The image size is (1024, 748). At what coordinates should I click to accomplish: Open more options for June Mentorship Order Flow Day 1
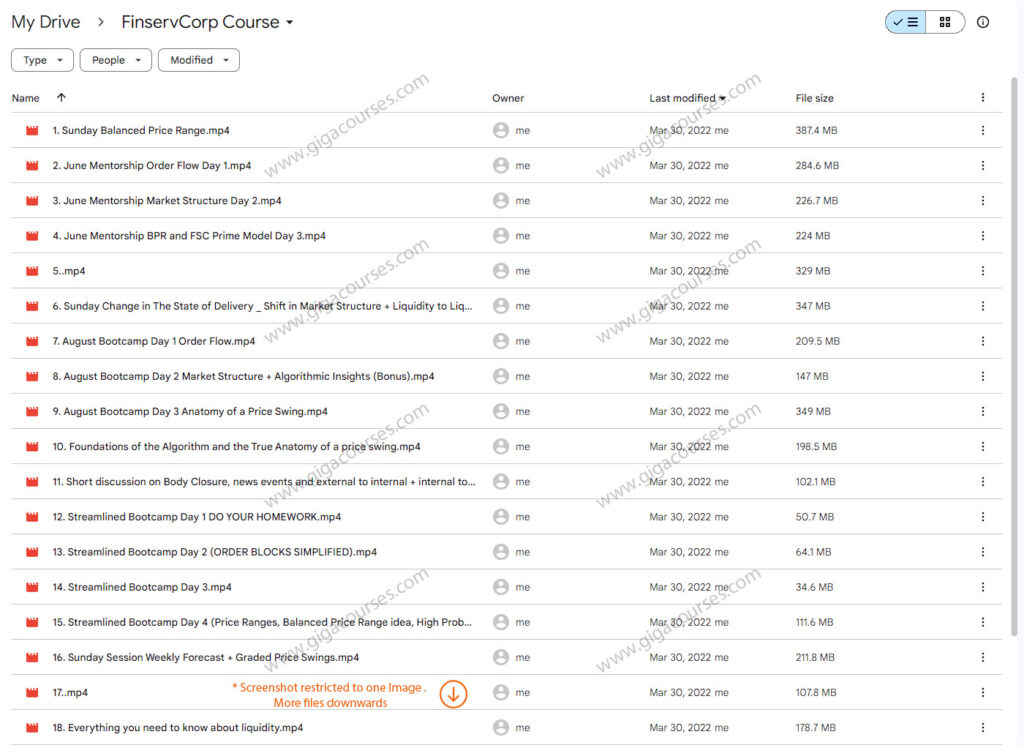point(982,165)
